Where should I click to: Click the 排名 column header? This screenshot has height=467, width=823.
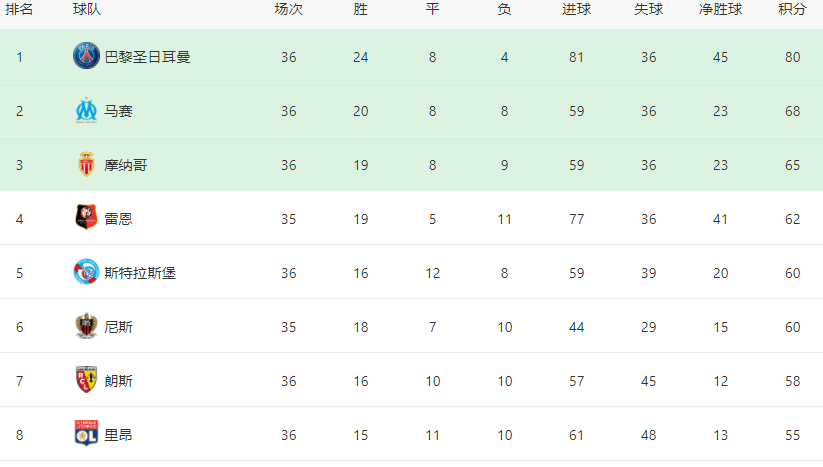pyautogui.click(x=19, y=9)
